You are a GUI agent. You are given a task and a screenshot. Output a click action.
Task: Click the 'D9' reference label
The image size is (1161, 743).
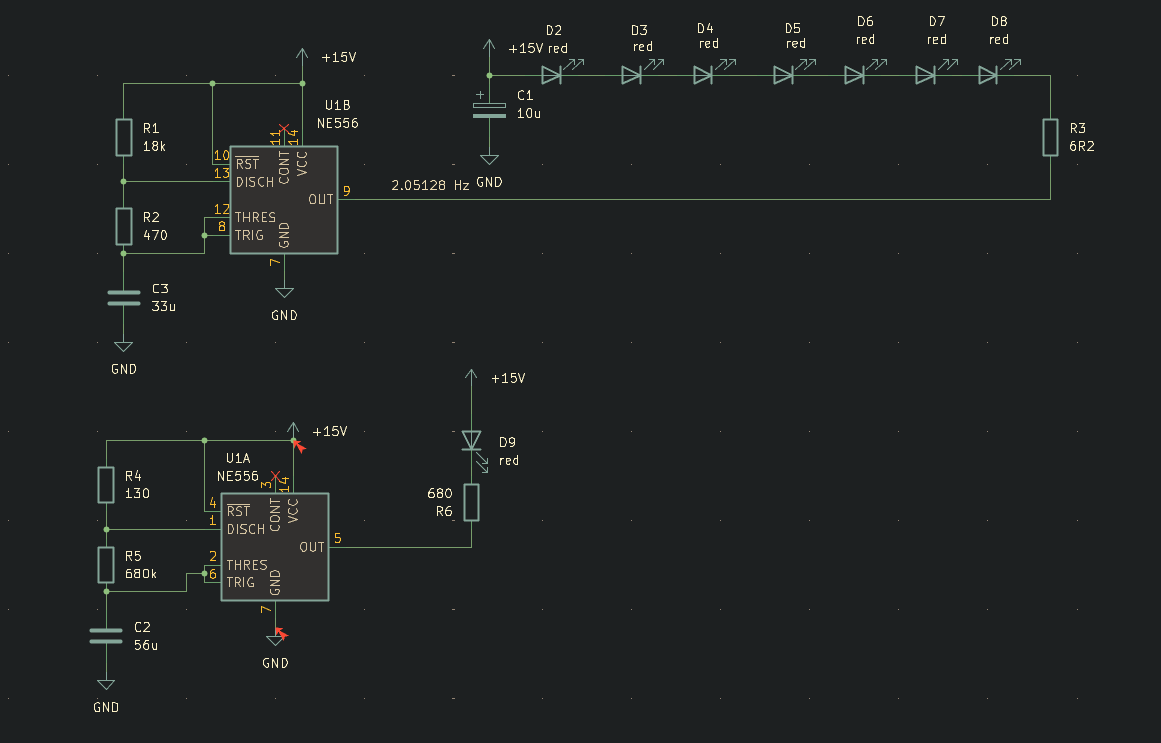pos(507,442)
